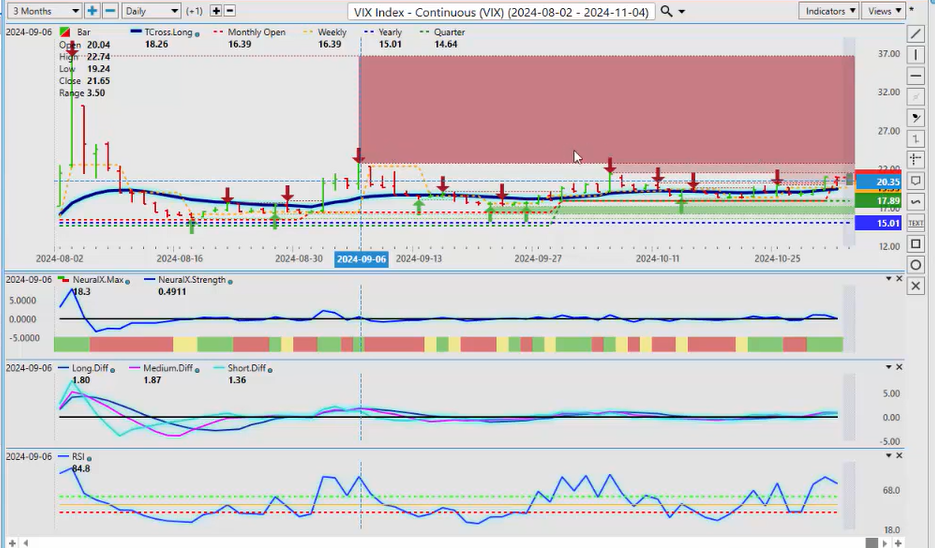Select the TEXT annotation tool
Viewport: 935px width, 548px height.
[x=915, y=223]
